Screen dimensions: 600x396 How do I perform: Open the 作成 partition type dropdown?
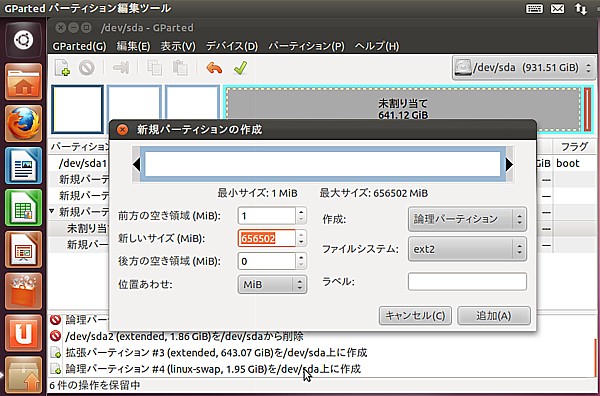(467, 219)
